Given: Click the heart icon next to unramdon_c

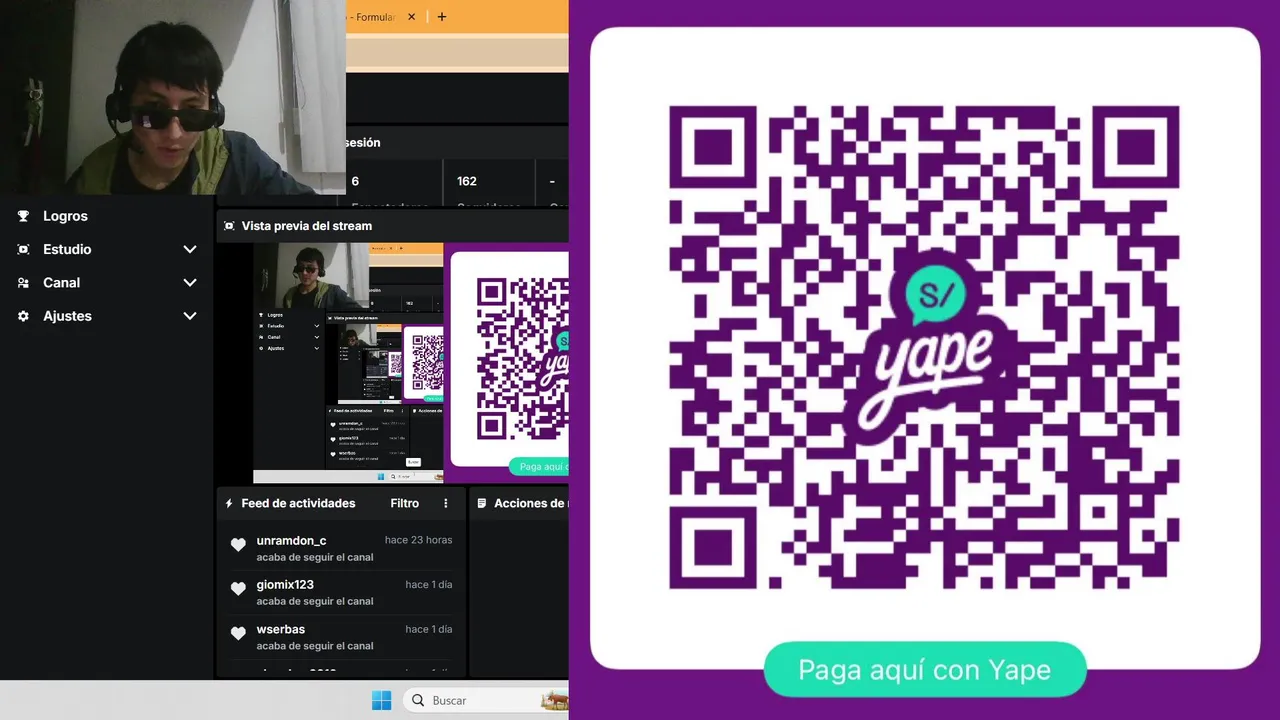Looking at the screenshot, I should (x=238, y=545).
